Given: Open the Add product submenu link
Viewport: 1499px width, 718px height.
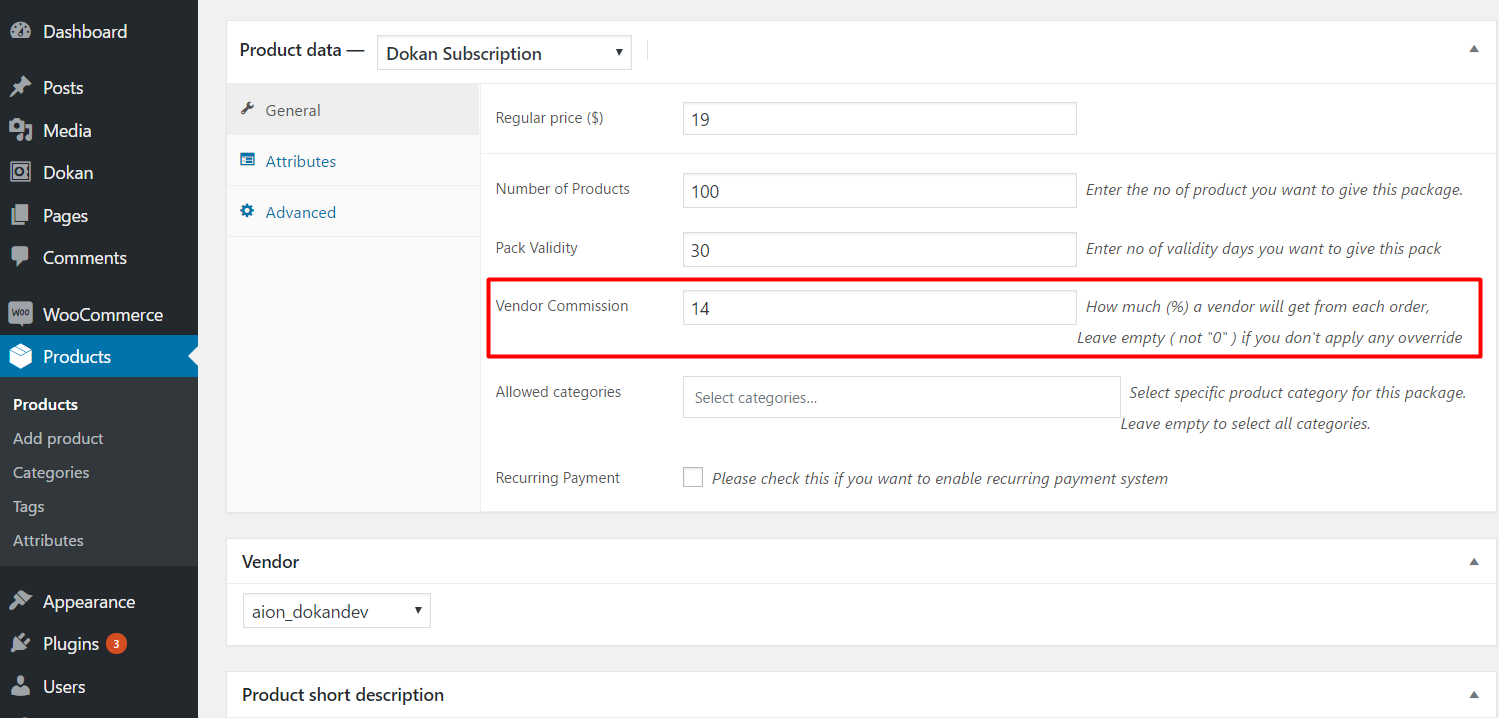Looking at the screenshot, I should coord(58,438).
